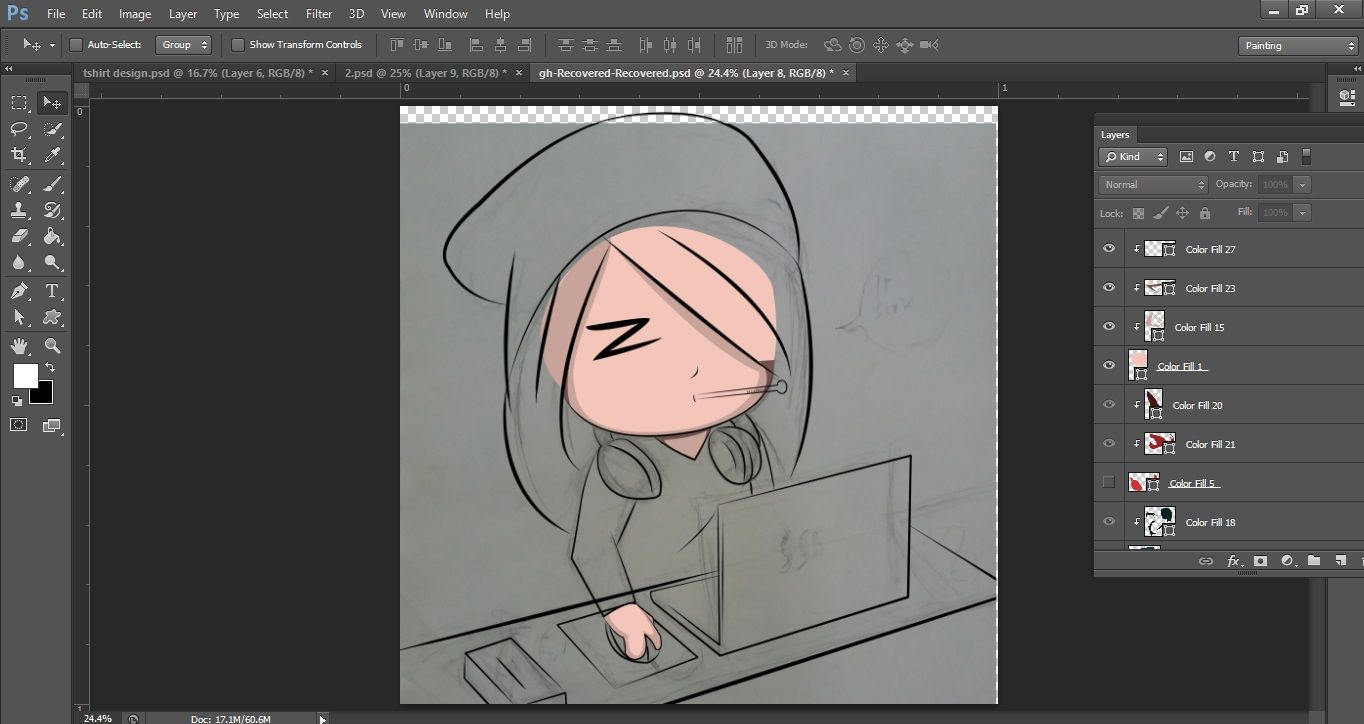Click the foreground color swatch
The width and height of the screenshot is (1364, 724).
tap(24, 375)
